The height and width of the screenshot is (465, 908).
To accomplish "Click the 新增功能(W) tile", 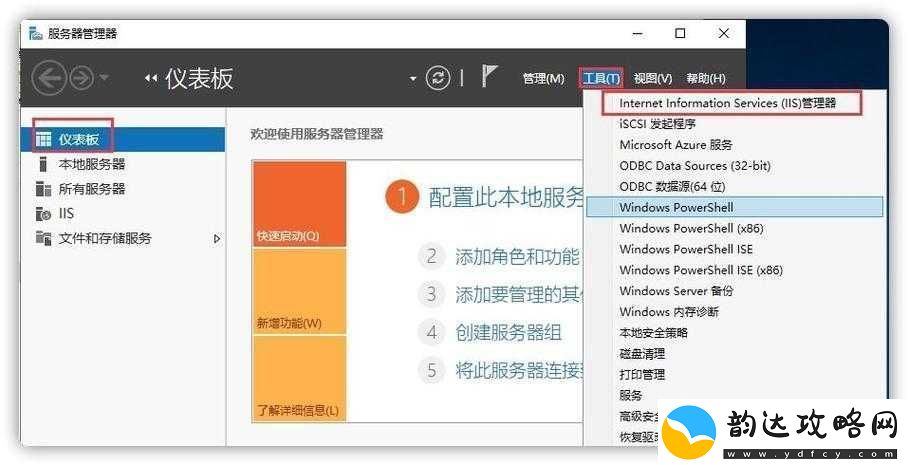I will [x=299, y=291].
